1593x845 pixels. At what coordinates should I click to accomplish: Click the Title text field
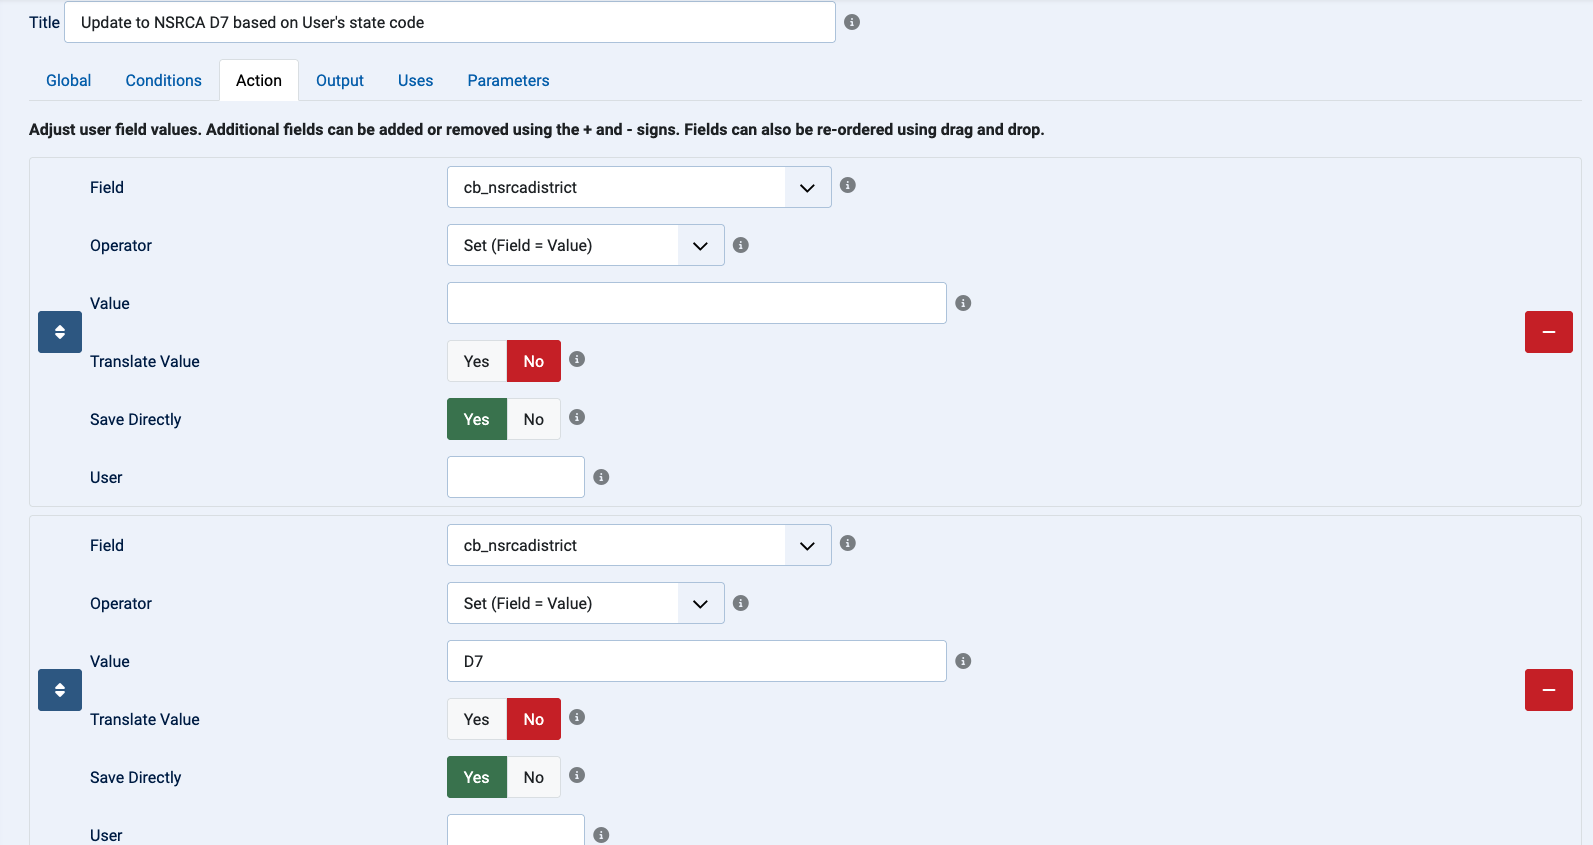point(450,22)
